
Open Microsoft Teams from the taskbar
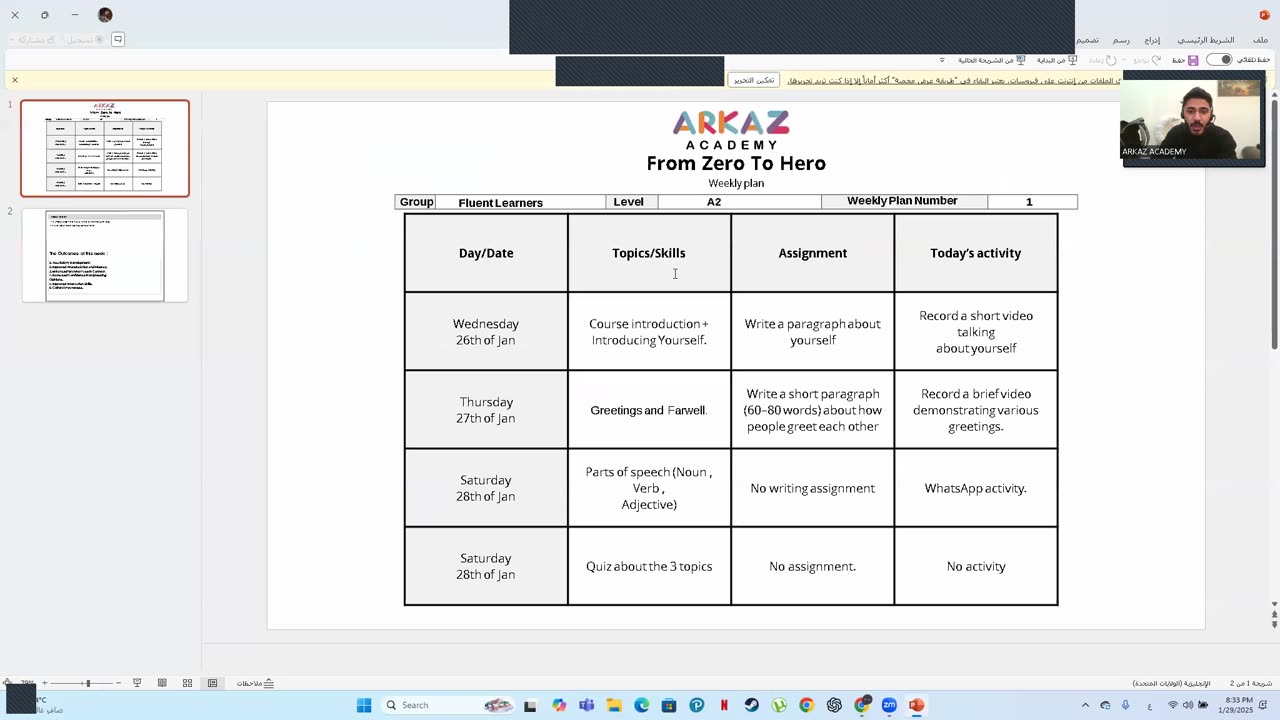586,705
